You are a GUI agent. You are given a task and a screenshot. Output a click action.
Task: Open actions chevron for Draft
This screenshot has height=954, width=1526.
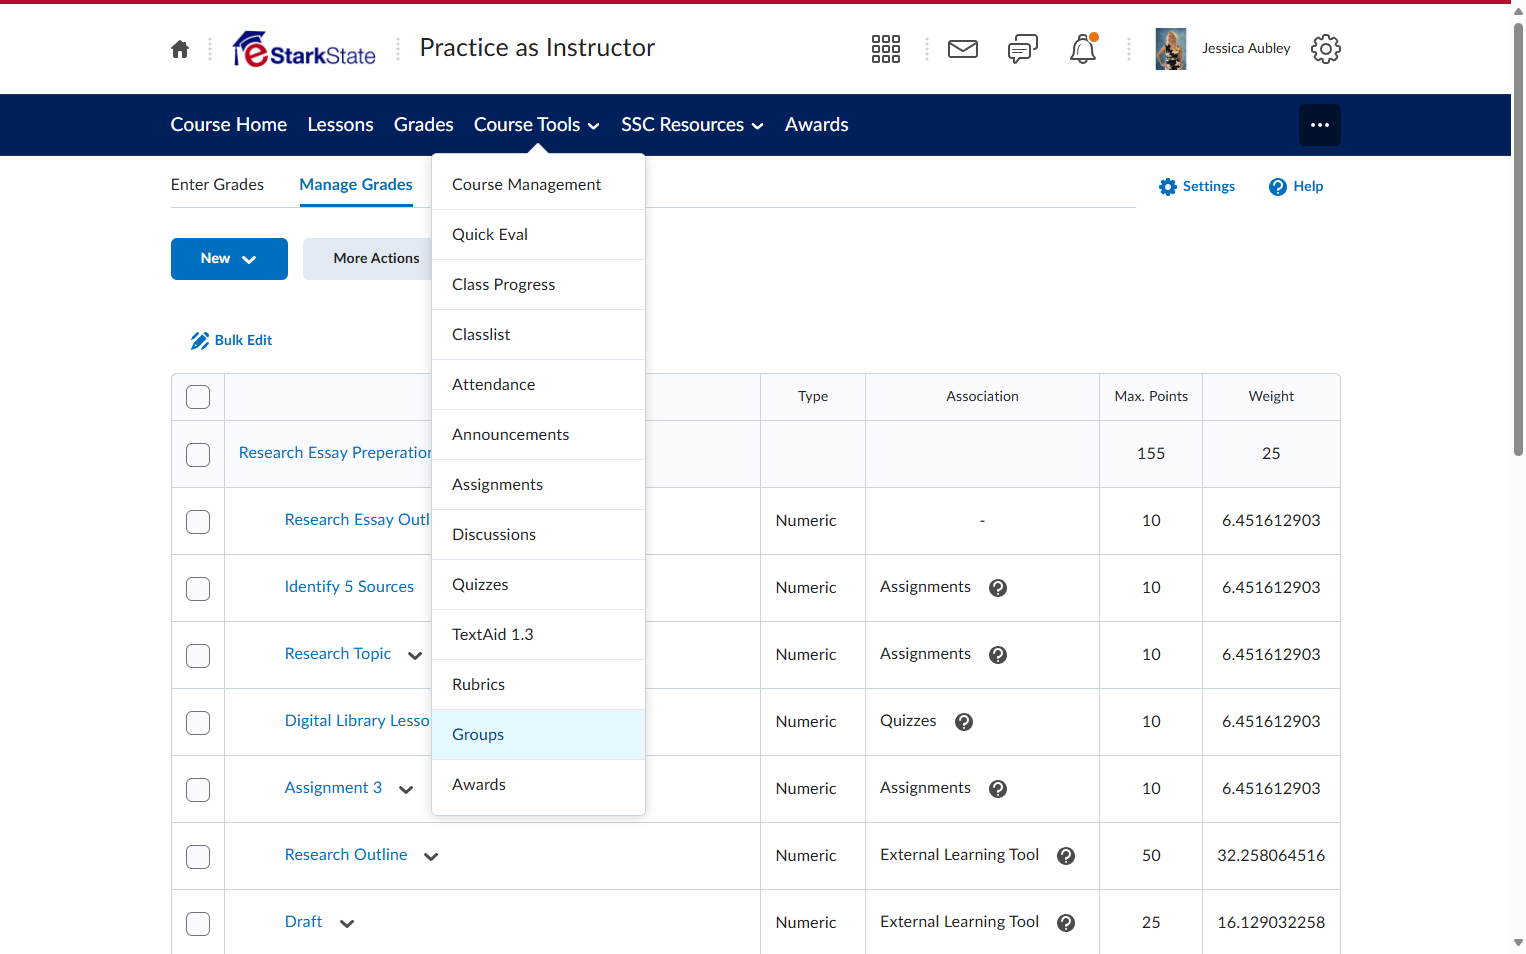click(x=347, y=924)
